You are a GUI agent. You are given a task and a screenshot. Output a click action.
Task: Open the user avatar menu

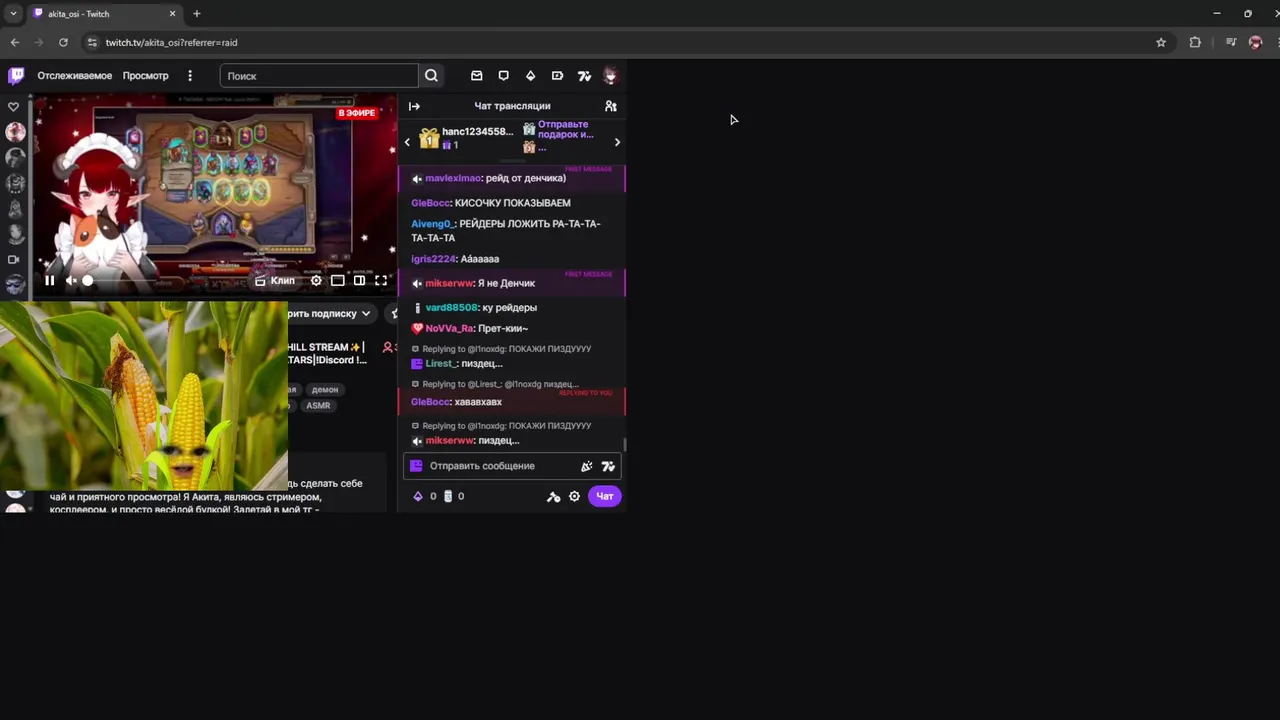610,76
